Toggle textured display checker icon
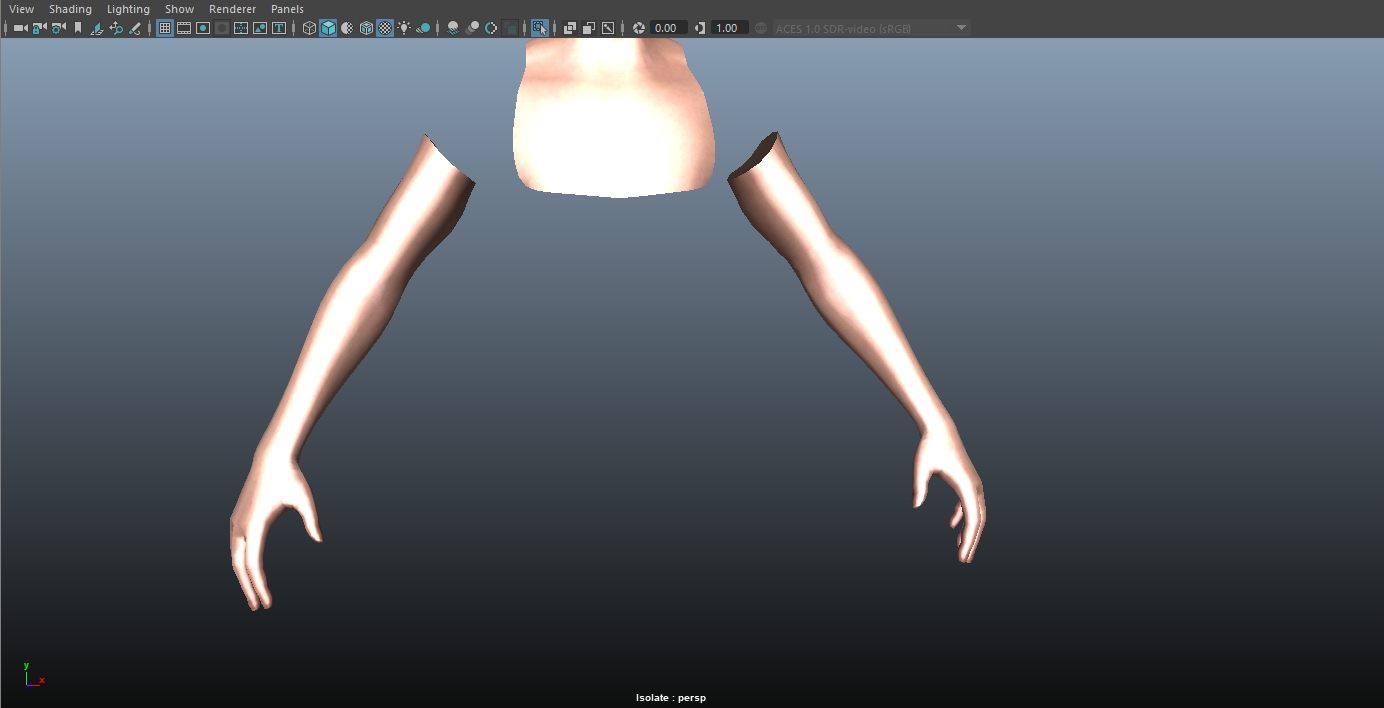Image resolution: width=1384 pixels, height=708 pixels. click(385, 28)
